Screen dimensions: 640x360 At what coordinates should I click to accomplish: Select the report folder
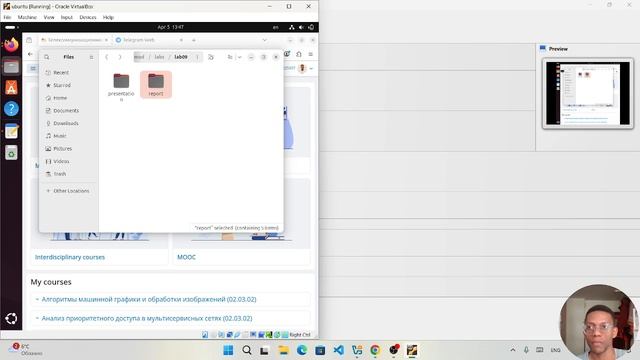click(156, 84)
